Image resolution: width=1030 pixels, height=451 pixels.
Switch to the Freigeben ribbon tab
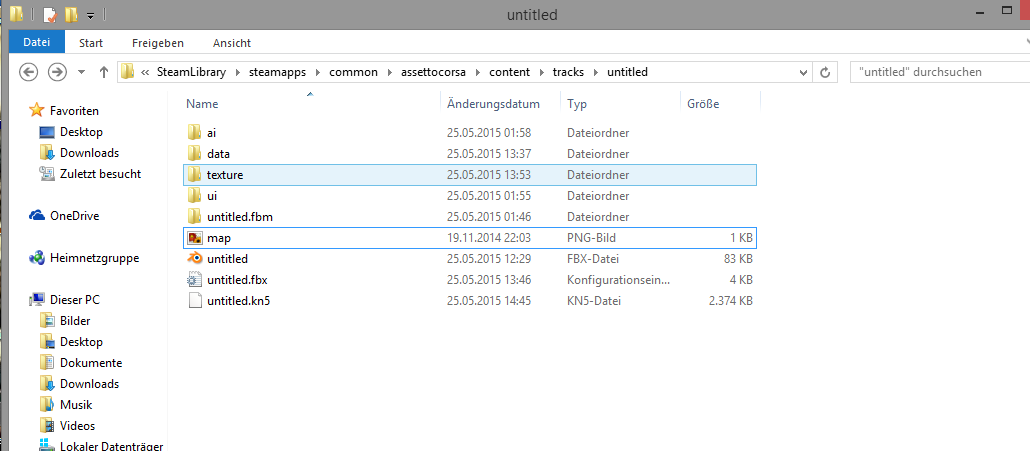(x=158, y=43)
